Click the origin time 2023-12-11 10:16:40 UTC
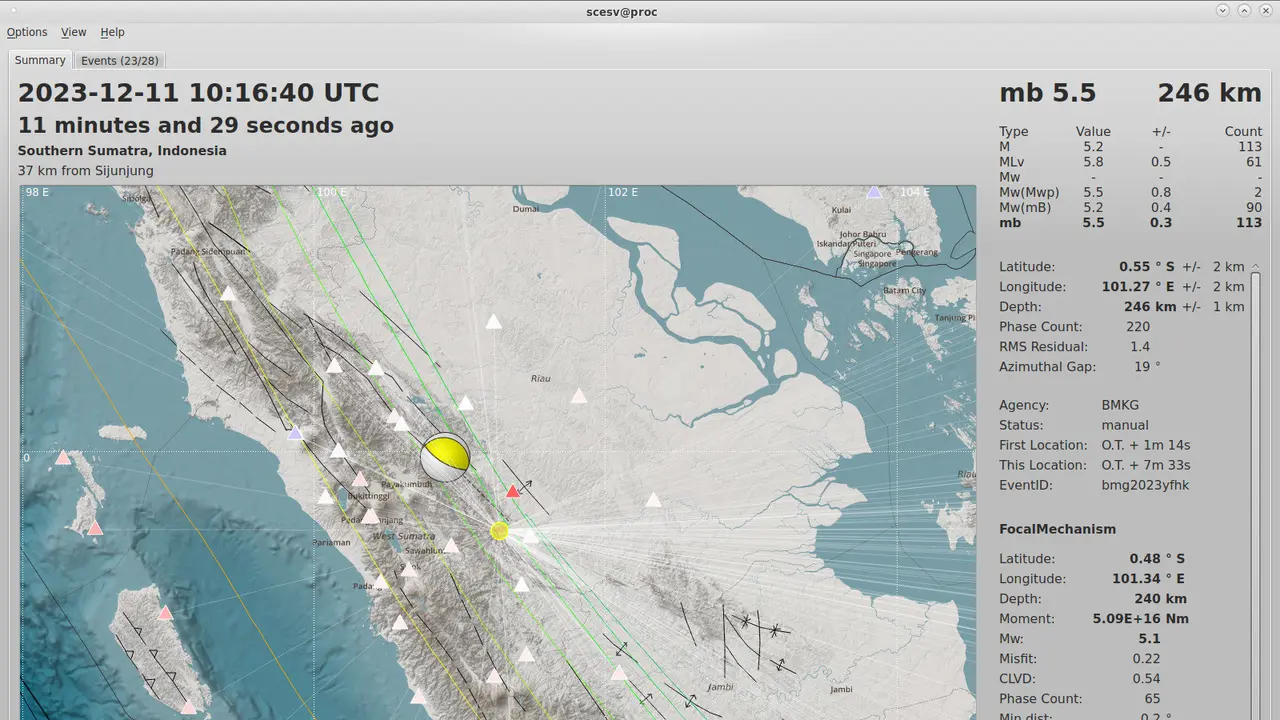This screenshot has width=1280, height=720. pyautogui.click(x=199, y=93)
